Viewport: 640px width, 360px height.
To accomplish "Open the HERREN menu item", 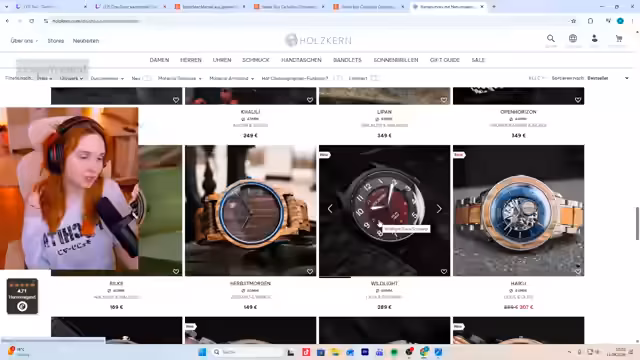I will [x=191, y=60].
